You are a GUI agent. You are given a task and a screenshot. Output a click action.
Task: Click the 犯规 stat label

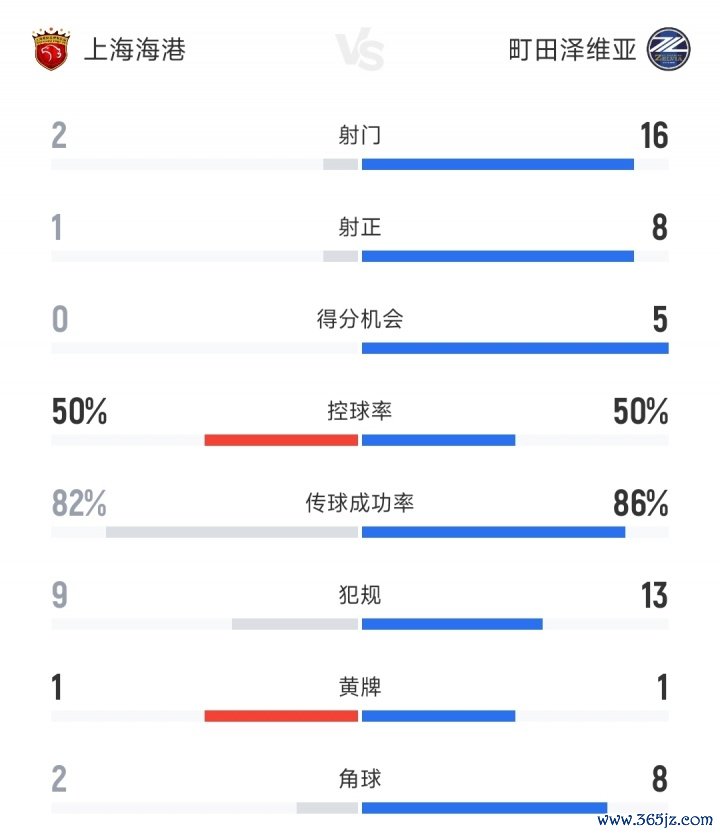tap(360, 596)
